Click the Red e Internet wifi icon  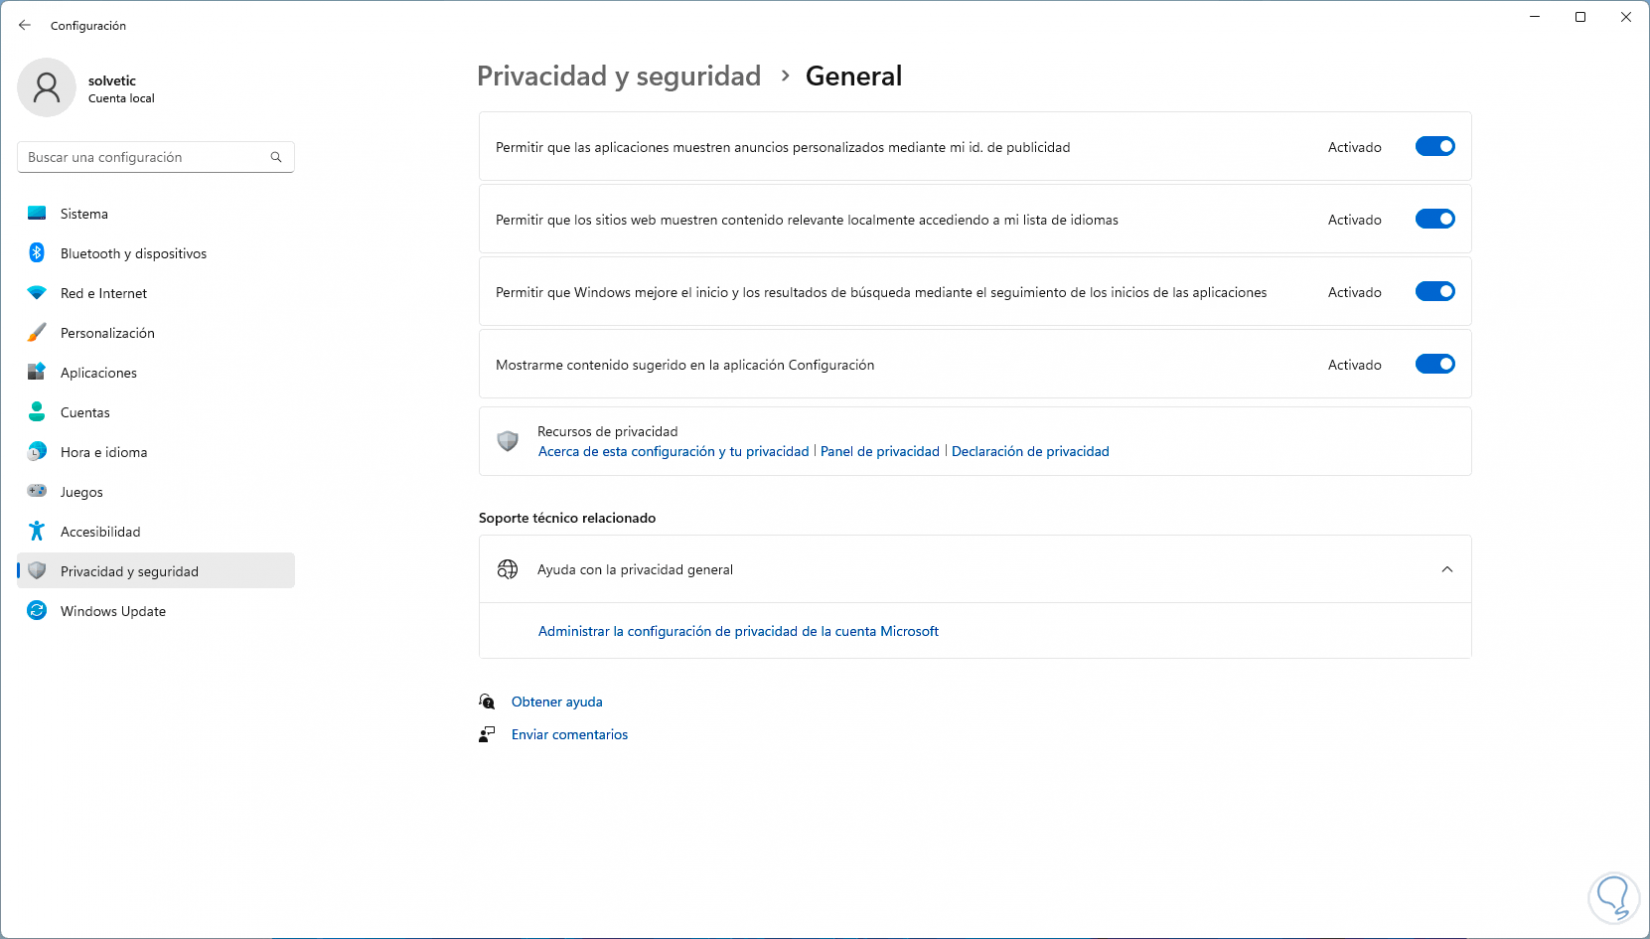(x=37, y=293)
